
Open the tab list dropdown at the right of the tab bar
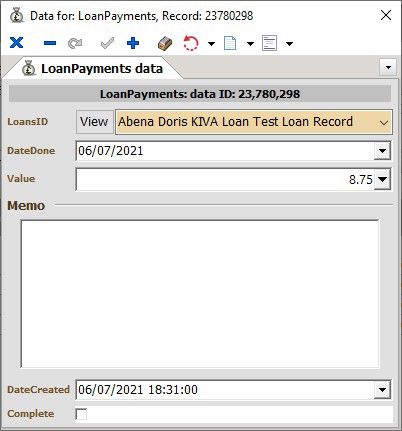click(388, 68)
